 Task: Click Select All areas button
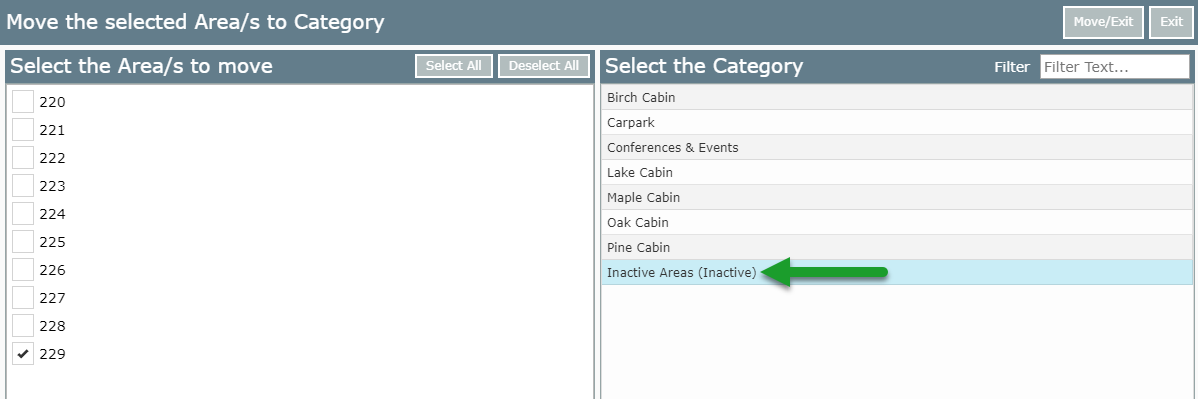(454, 66)
